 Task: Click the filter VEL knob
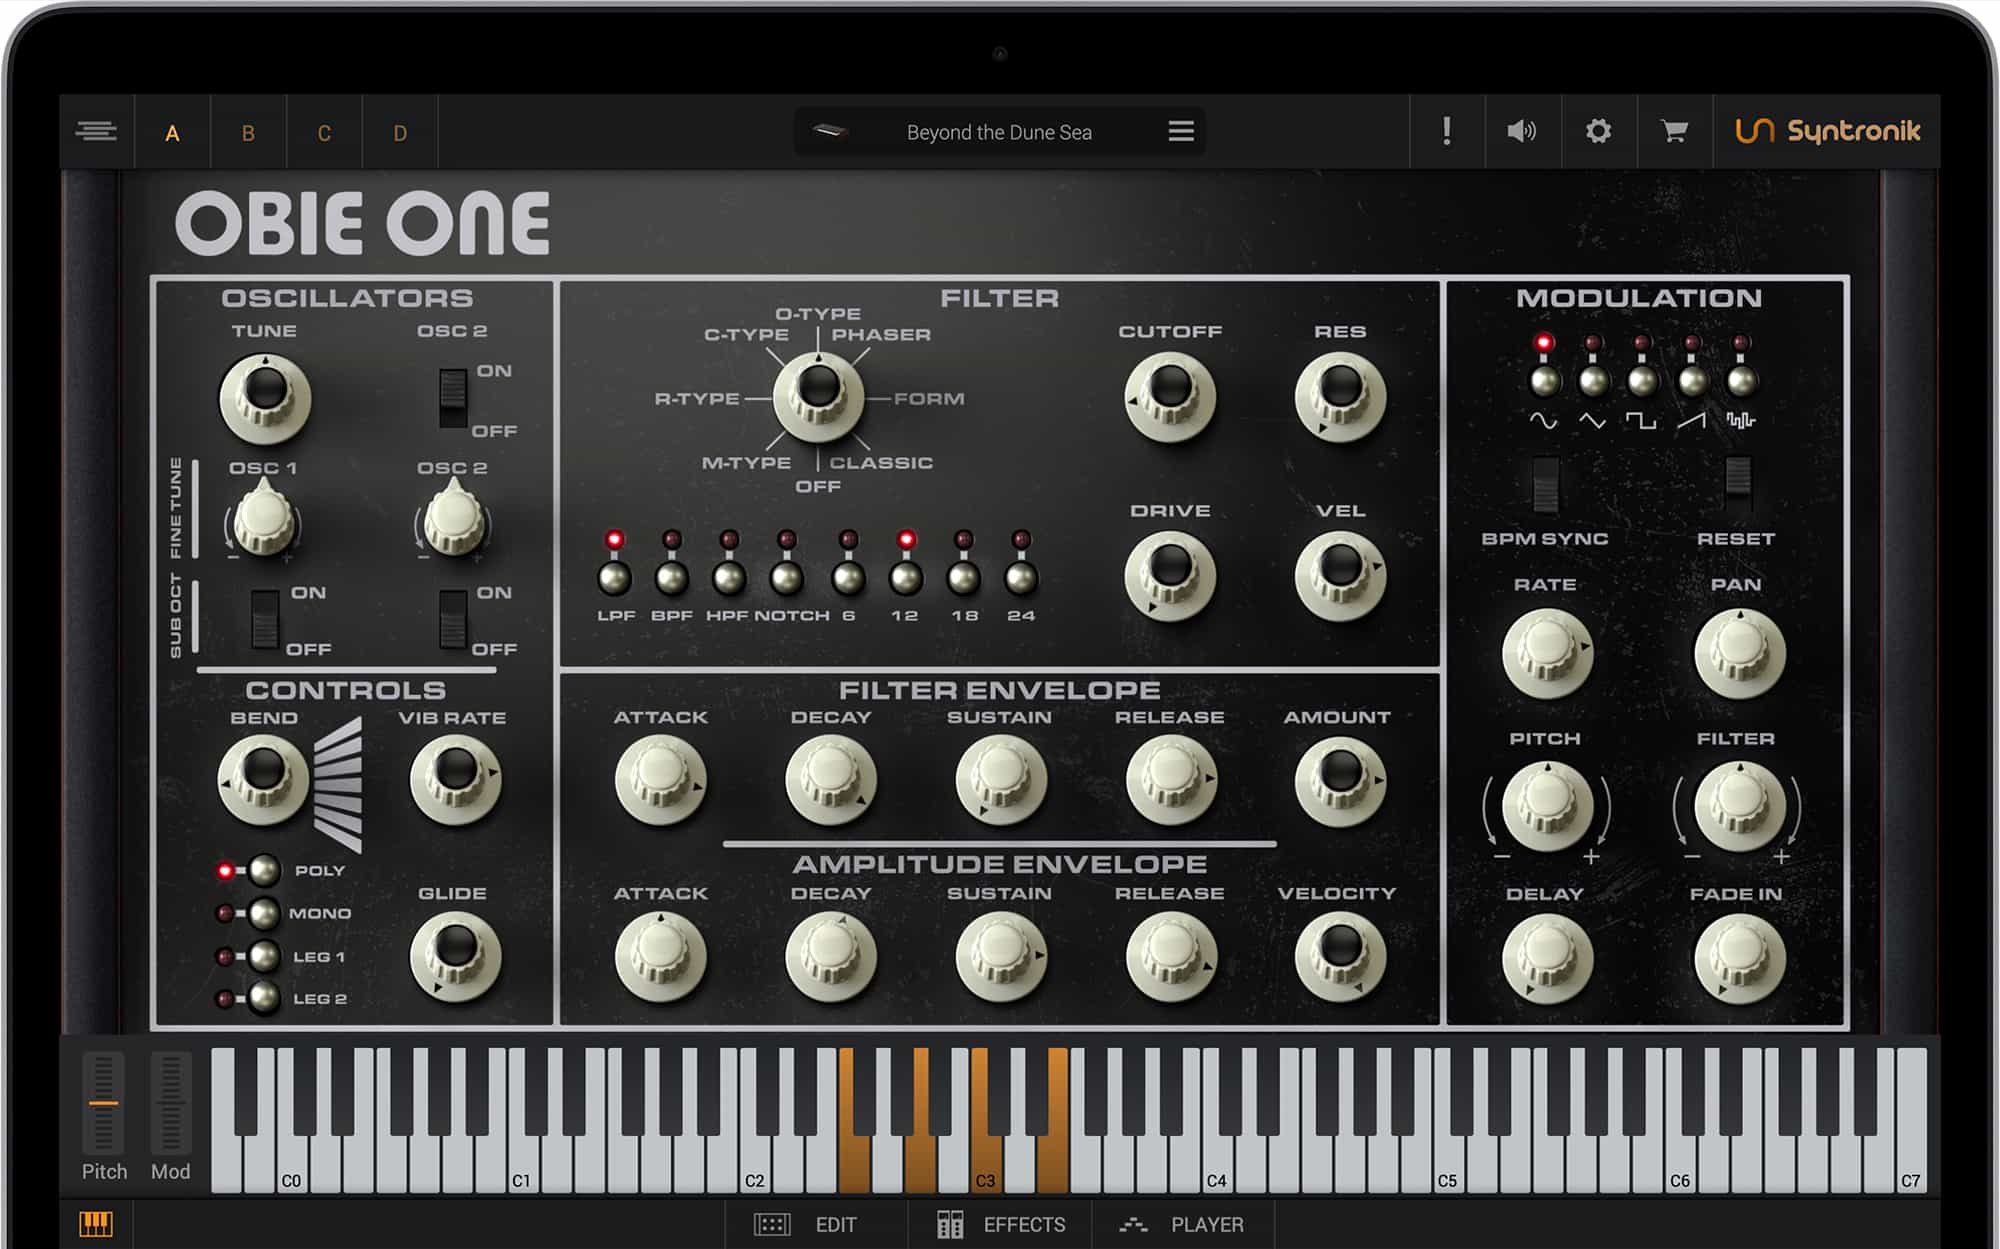[1340, 576]
